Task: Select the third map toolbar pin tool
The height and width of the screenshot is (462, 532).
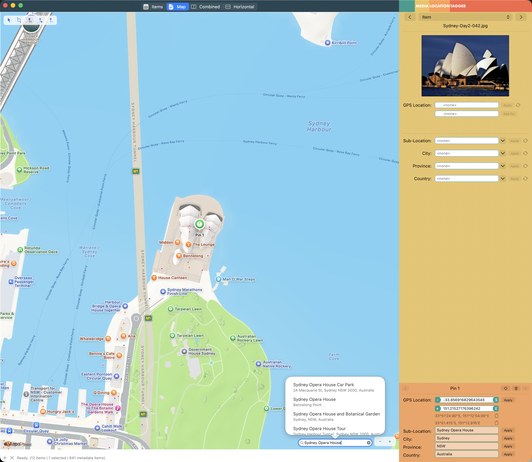Action: click(x=30, y=20)
